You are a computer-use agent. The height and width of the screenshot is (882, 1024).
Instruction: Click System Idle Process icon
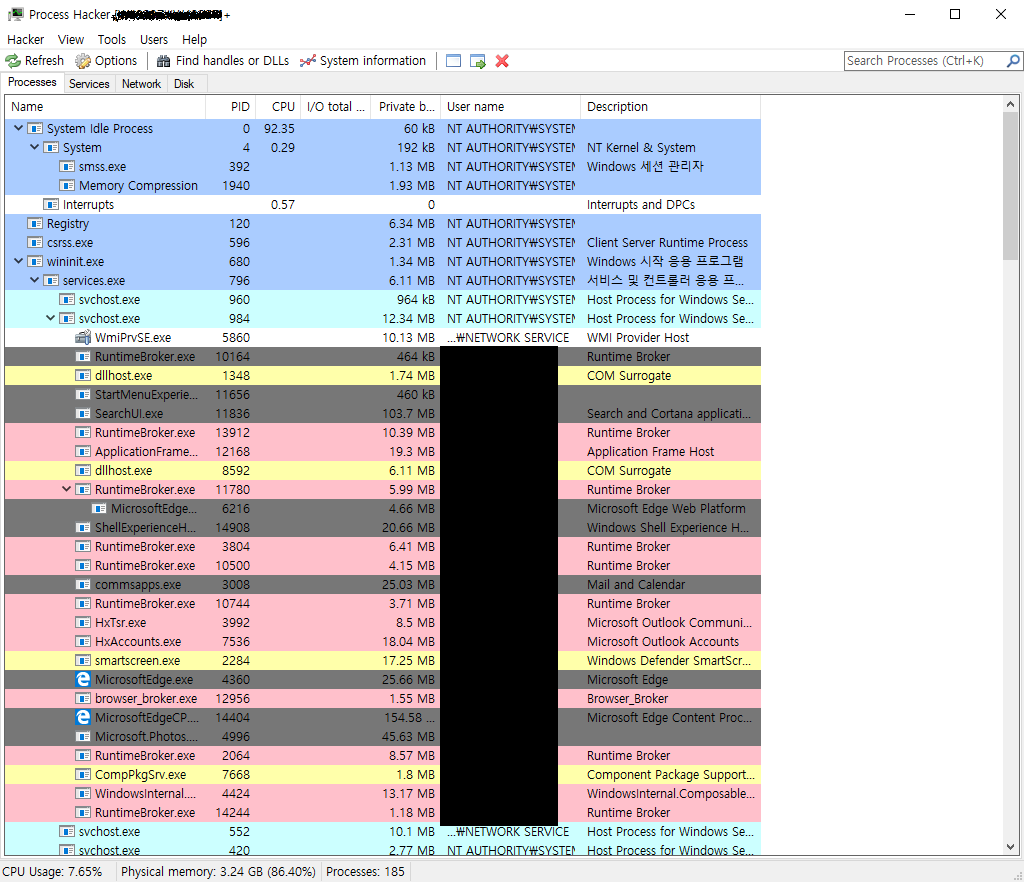point(35,129)
